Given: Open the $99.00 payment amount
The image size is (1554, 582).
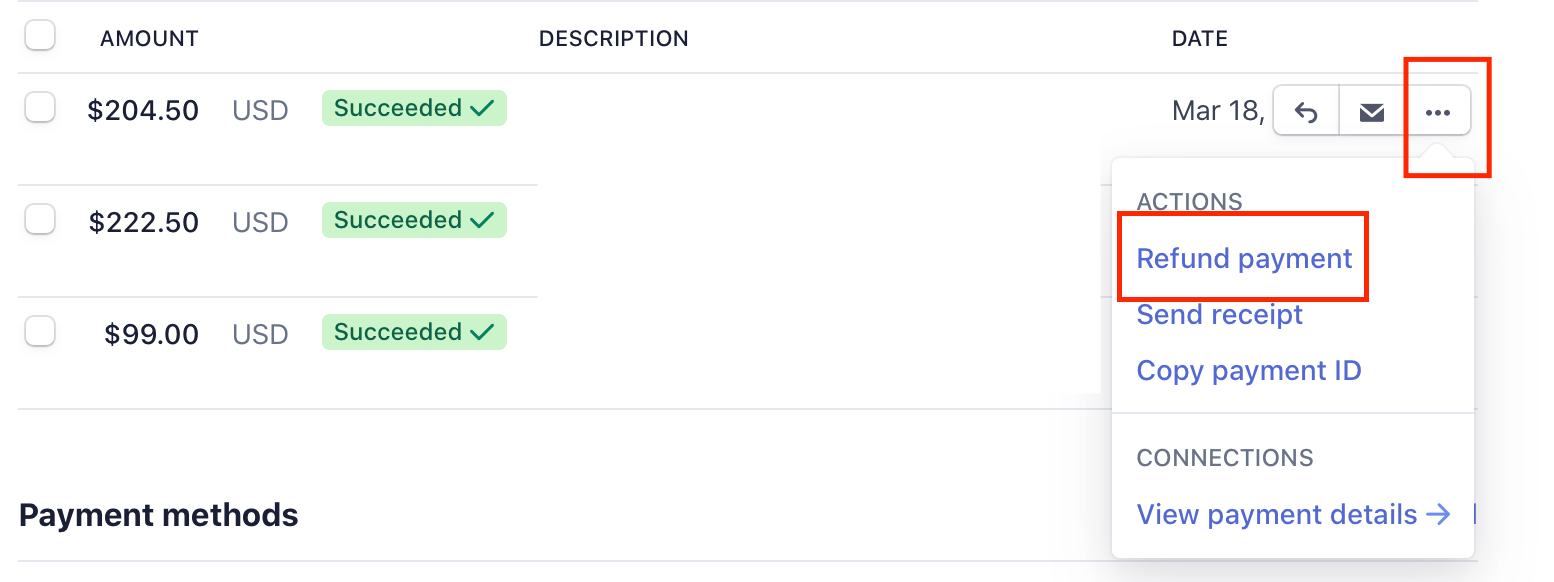Looking at the screenshot, I should [x=151, y=333].
